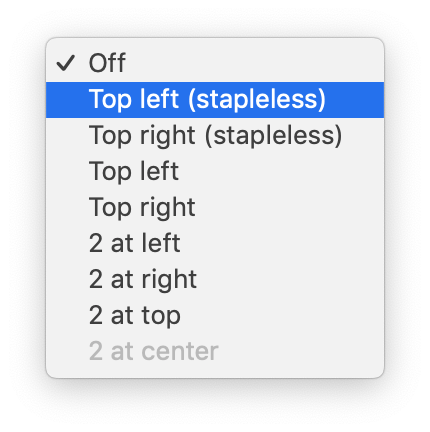430x432 pixels.
Task: Choose Top left (stapleless) option
Action: (x=215, y=100)
